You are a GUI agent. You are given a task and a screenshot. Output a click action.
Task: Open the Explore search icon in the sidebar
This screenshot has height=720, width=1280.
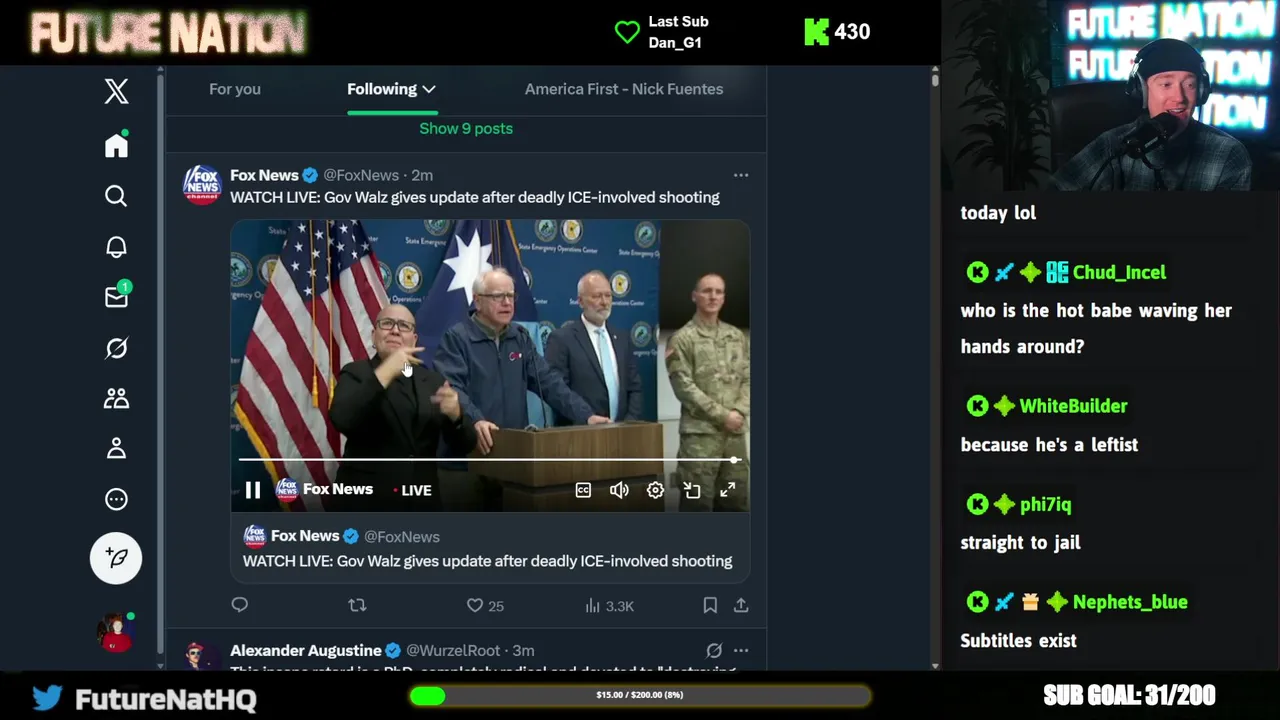pos(116,196)
